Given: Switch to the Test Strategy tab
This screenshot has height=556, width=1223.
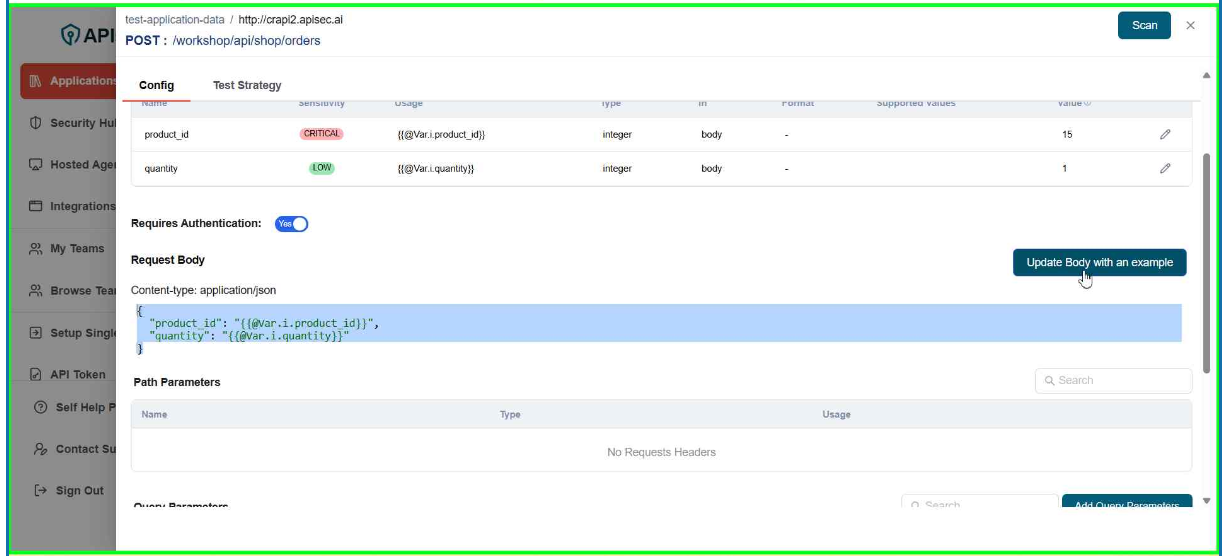Looking at the screenshot, I should pyautogui.click(x=247, y=86).
